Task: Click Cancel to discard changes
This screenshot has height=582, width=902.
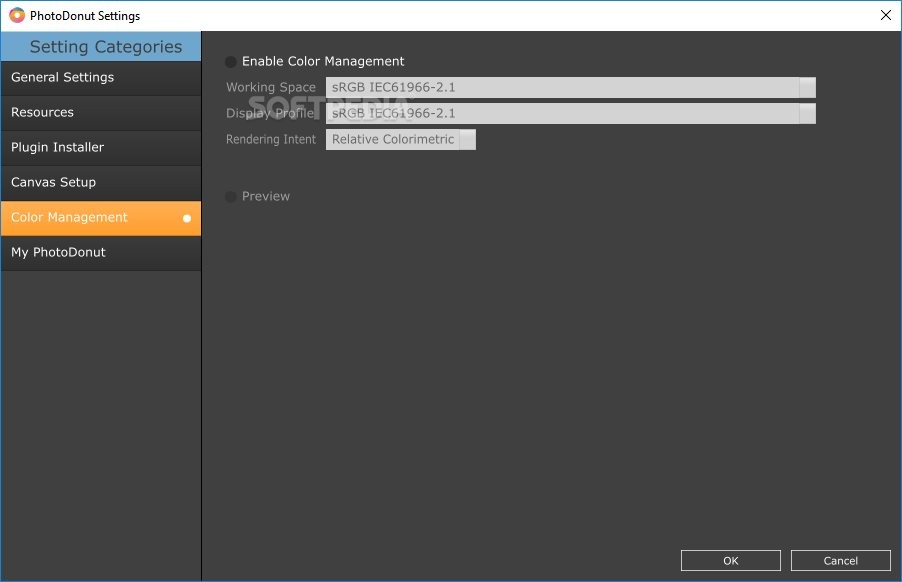Action: click(x=840, y=561)
